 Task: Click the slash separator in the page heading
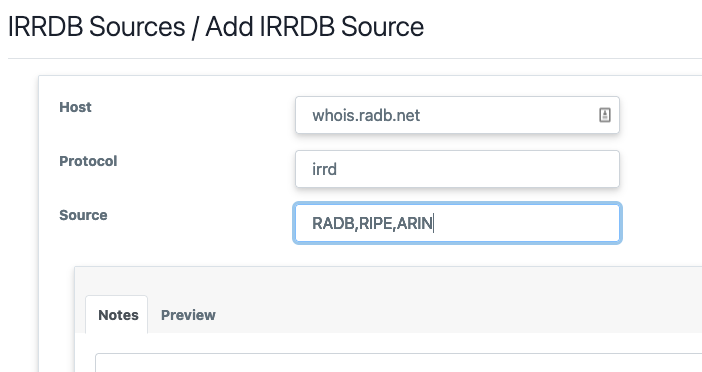click(x=195, y=27)
